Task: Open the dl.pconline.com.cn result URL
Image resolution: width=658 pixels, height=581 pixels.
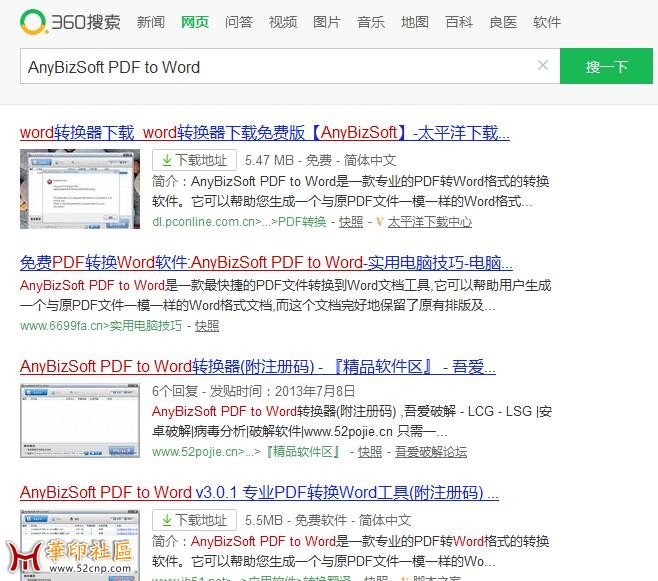Action: click(x=239, y=221)
